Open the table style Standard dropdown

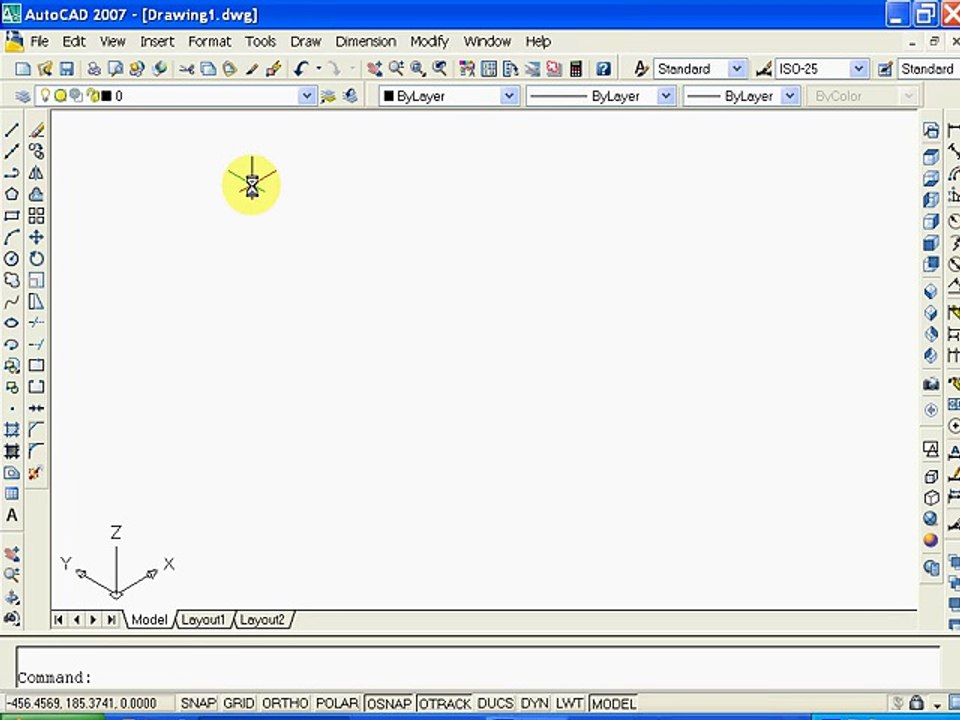pos(928,69)
